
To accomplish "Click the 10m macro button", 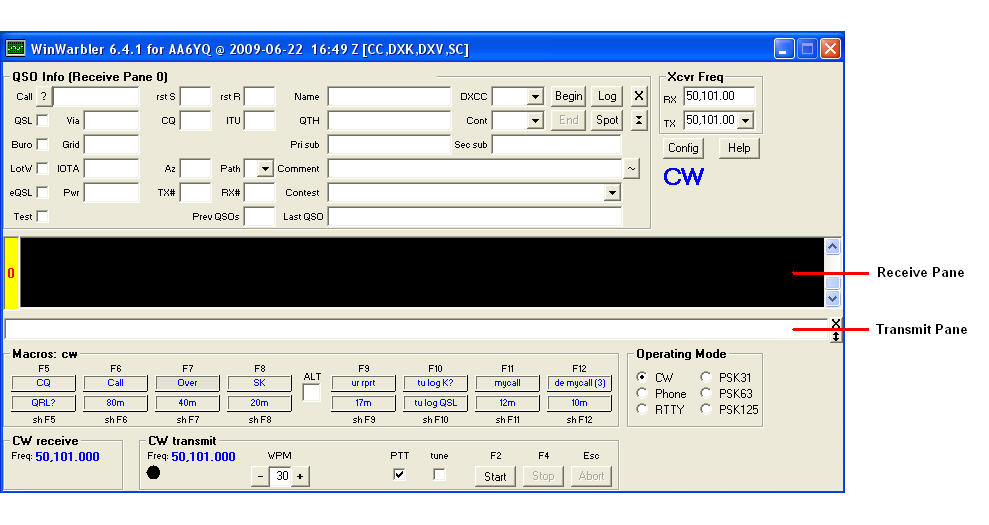I will pos(579,403).
